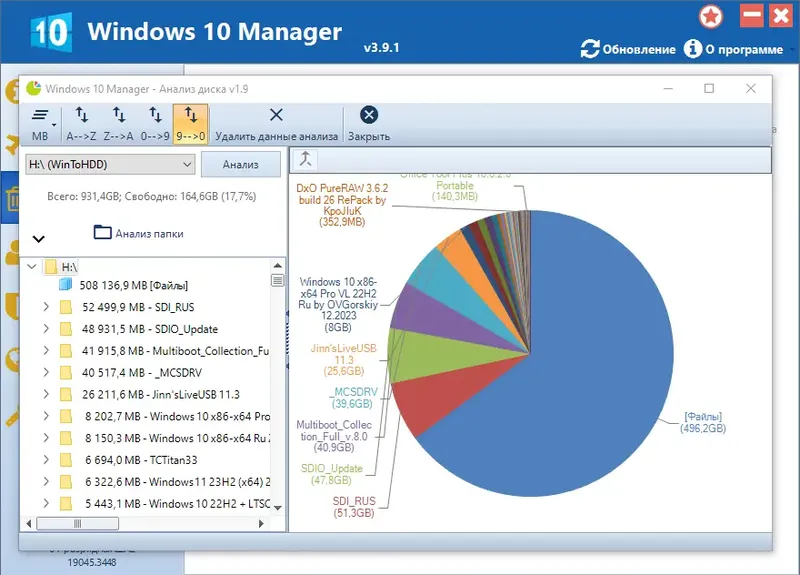The width and height of the screenshot is (800, 575).
Task: Click О программе in the main window
Action: pyautogui.click(x=734, y=49)
